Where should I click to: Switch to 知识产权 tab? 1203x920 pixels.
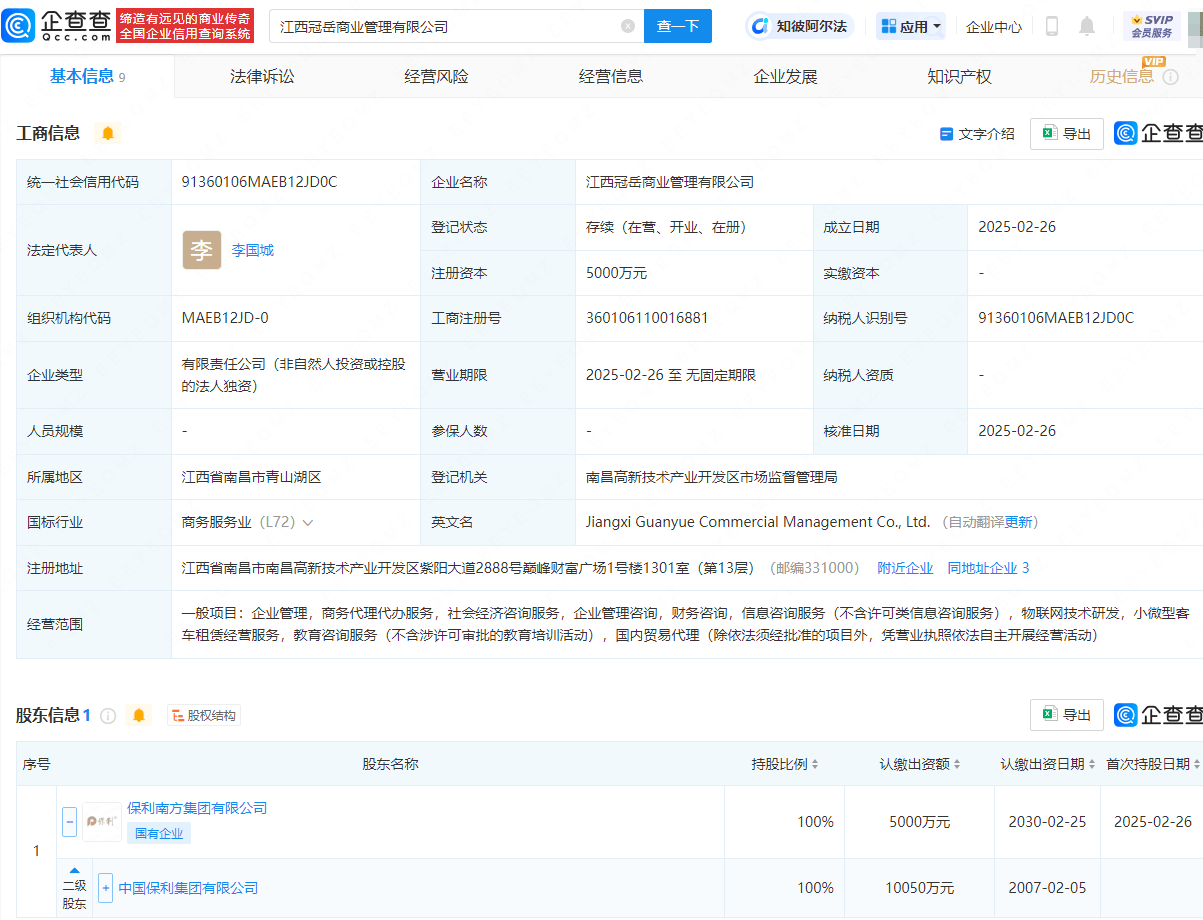[959, 76]
